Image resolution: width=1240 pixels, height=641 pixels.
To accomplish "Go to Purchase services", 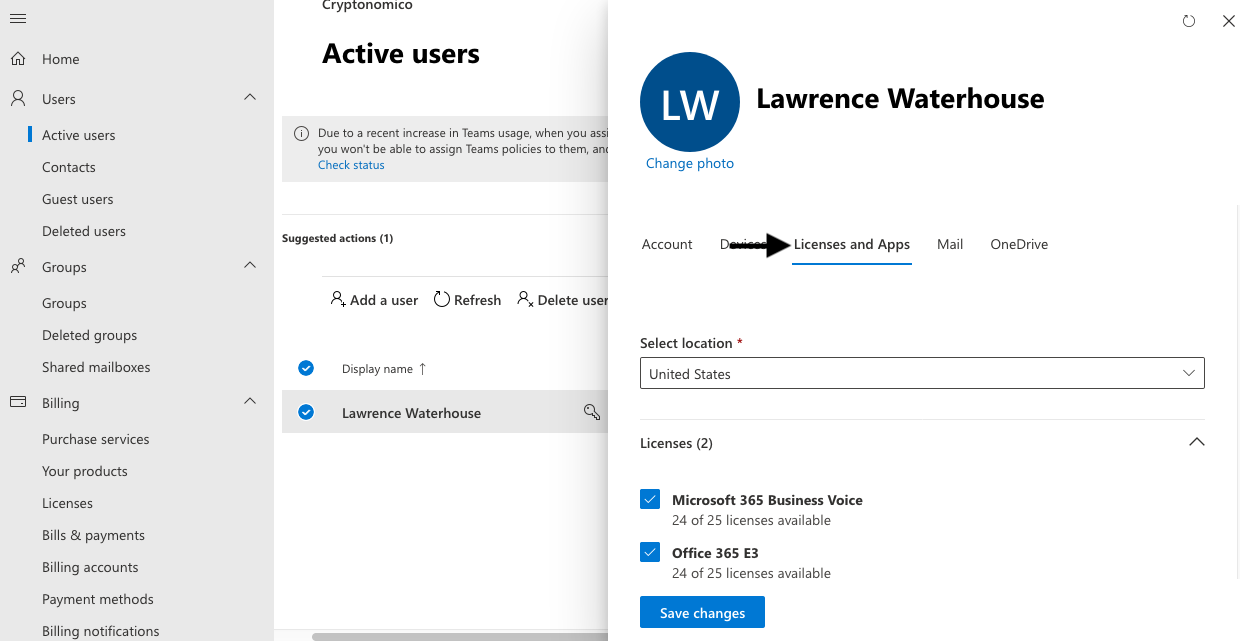I will click(96, 439).
